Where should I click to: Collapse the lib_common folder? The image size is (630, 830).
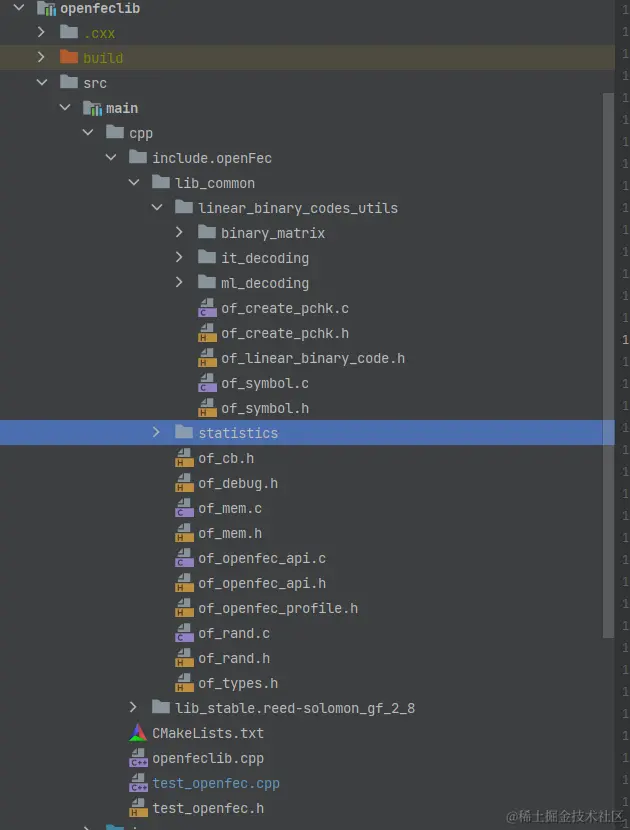pyautogui.click(x=134, y=182)
